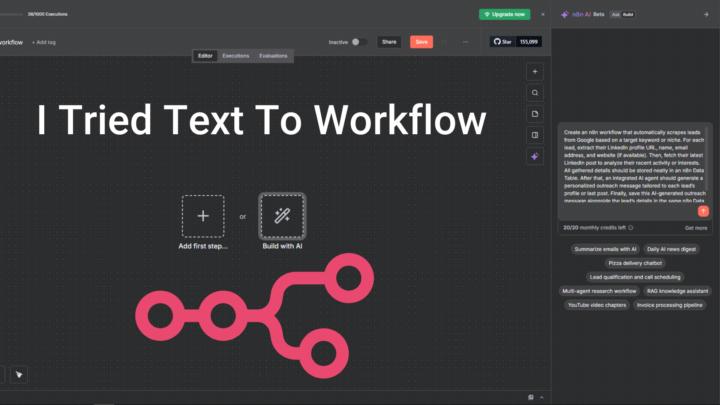
Task: Click the prompt text area scrollbar
Action: coord(706,156)
